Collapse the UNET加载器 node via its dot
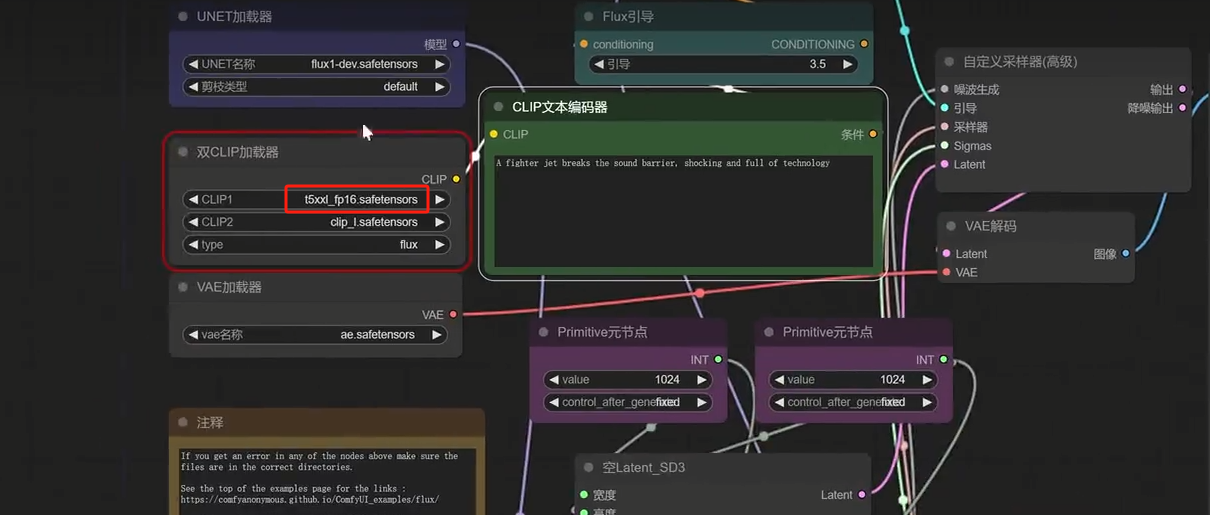1210x515 pixels. tap(183, 16)
